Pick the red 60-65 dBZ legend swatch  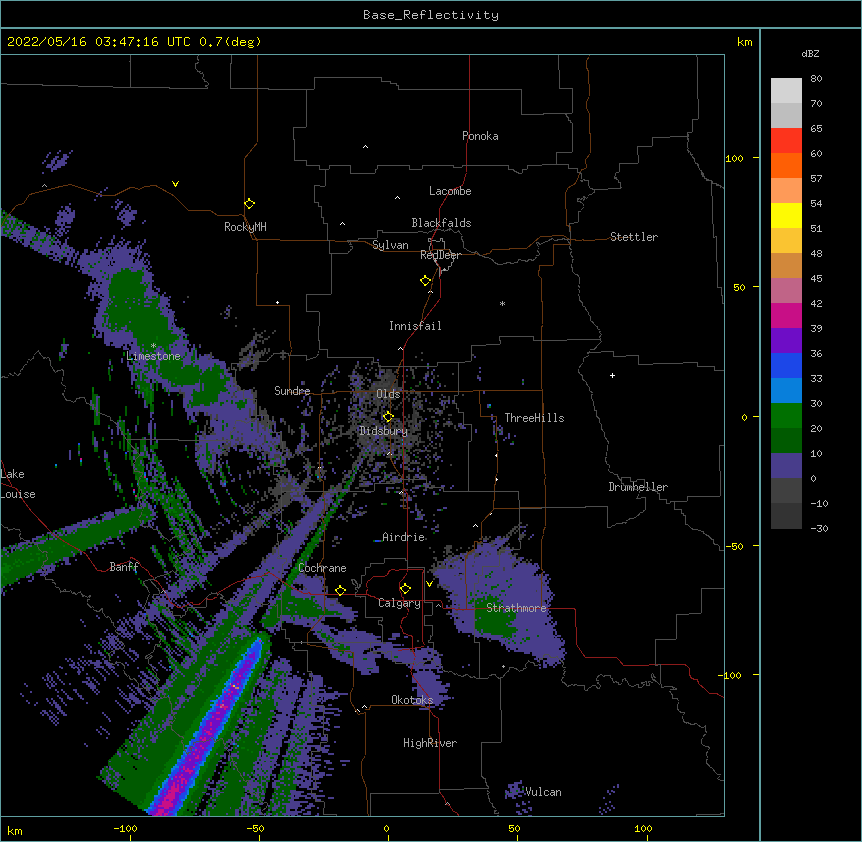coord(786,140)
